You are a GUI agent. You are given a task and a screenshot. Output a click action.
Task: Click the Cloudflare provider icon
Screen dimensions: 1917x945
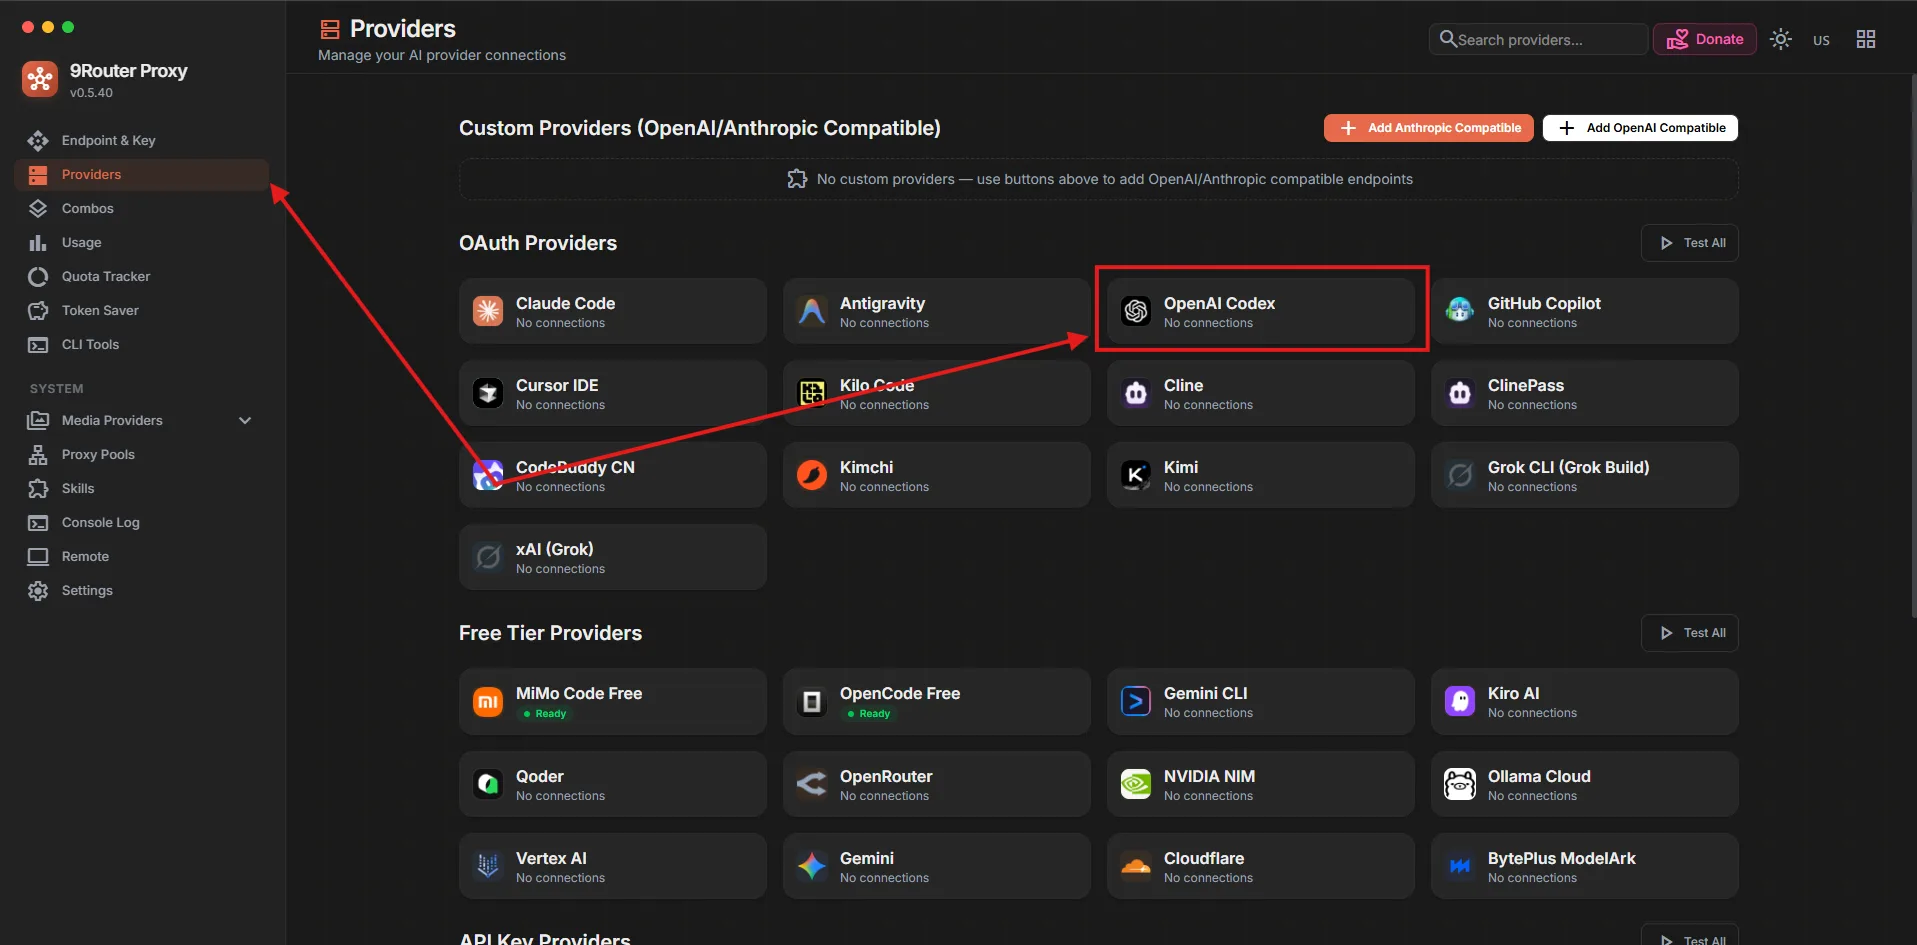[1136, 866]
